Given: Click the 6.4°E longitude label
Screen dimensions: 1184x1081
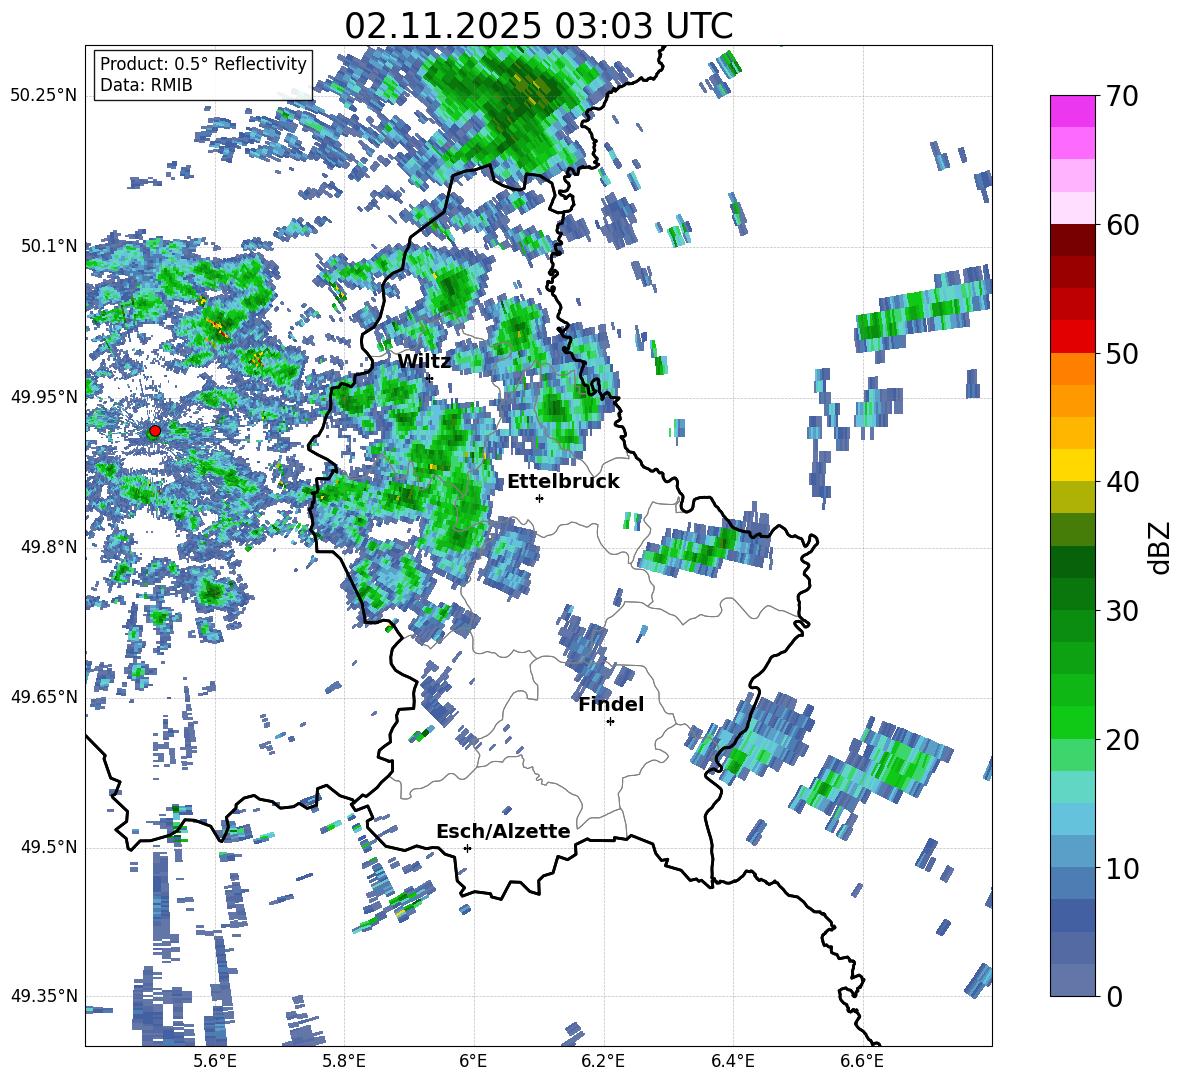Looking at the screenshot, I should [732, 1061].
